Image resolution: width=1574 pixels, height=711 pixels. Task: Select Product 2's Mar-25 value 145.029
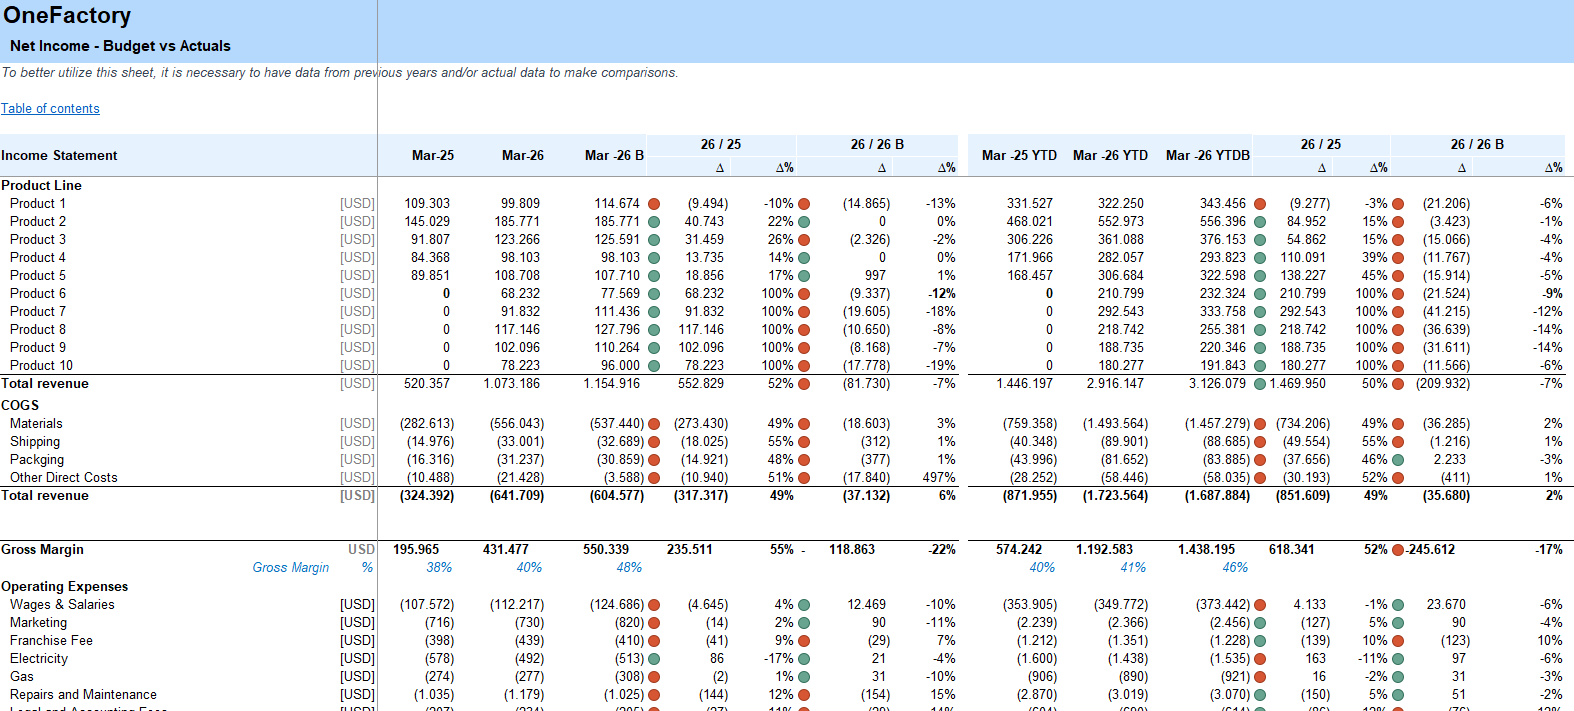click(427, 222)
